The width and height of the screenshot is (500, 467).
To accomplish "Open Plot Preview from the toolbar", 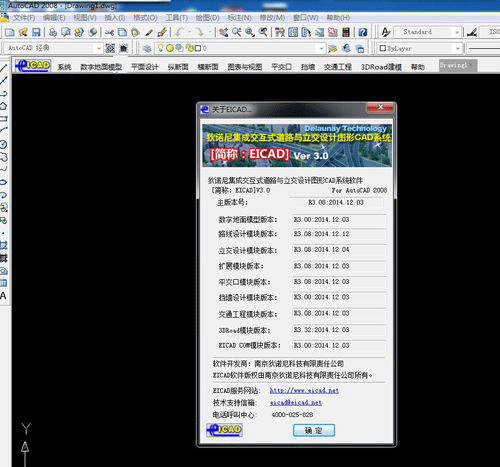I will pos(66,32).
